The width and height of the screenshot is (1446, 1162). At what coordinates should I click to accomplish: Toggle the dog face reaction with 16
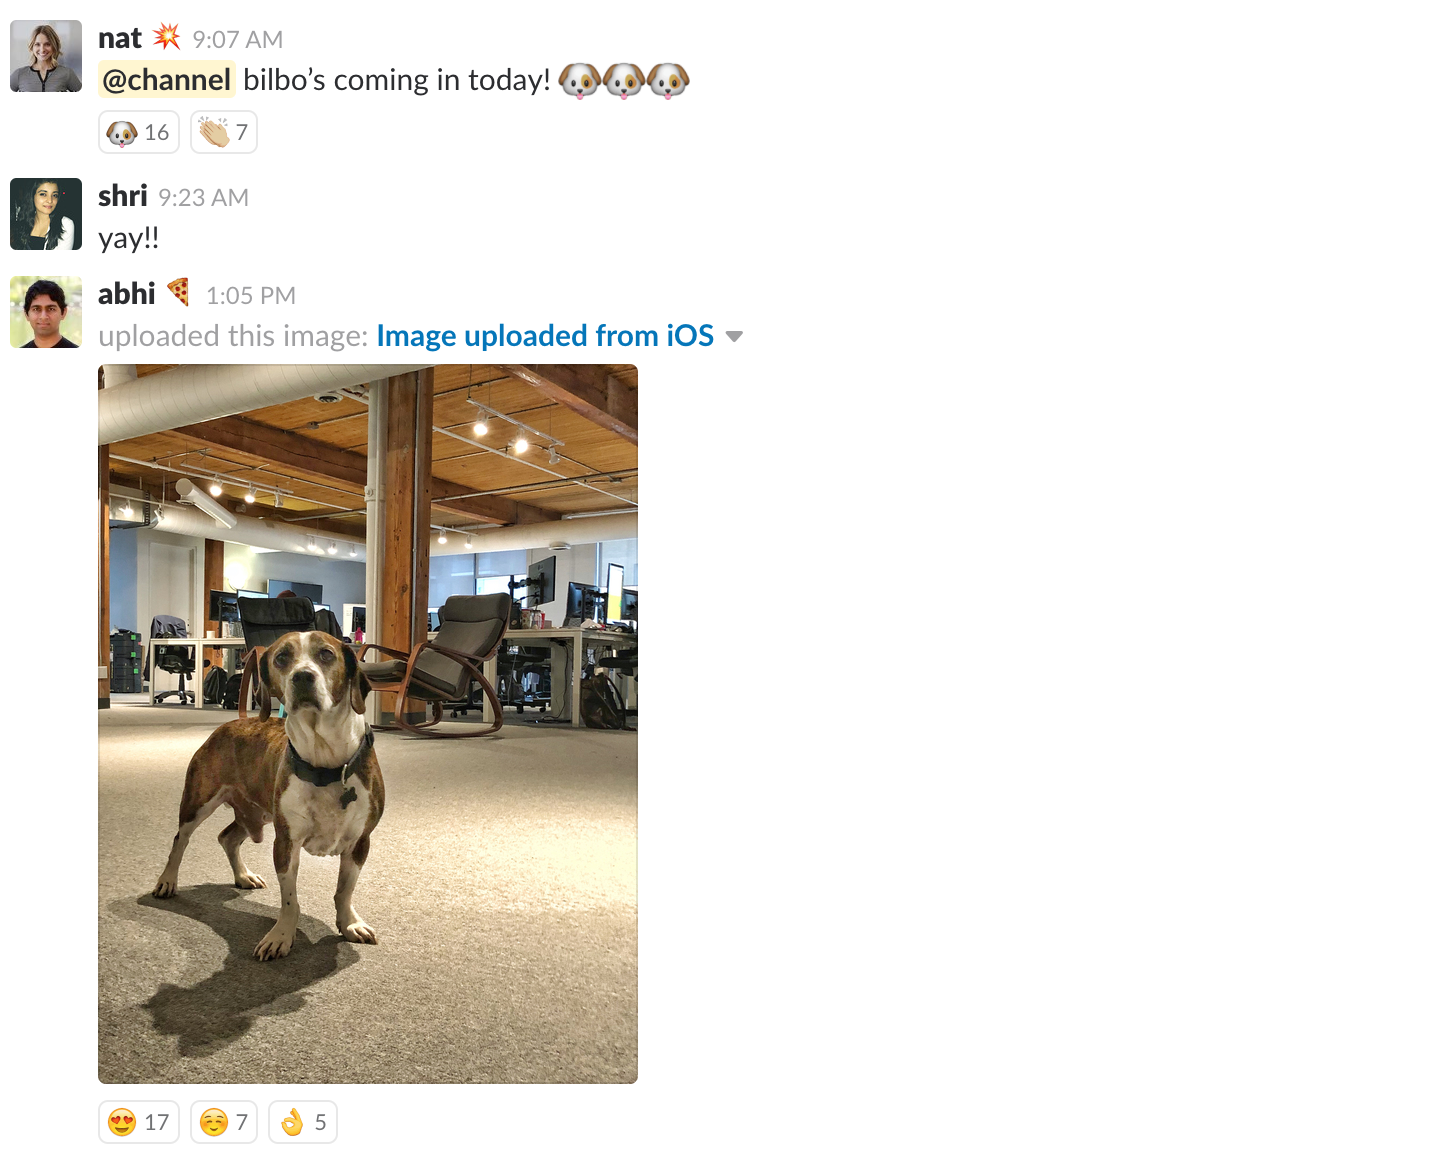pos(139,132)
